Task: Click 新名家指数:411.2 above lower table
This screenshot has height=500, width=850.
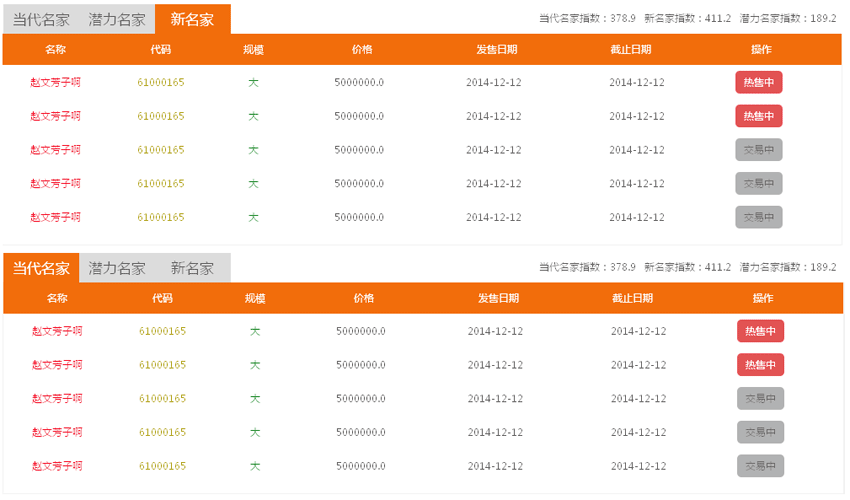Action: [687, 267]
